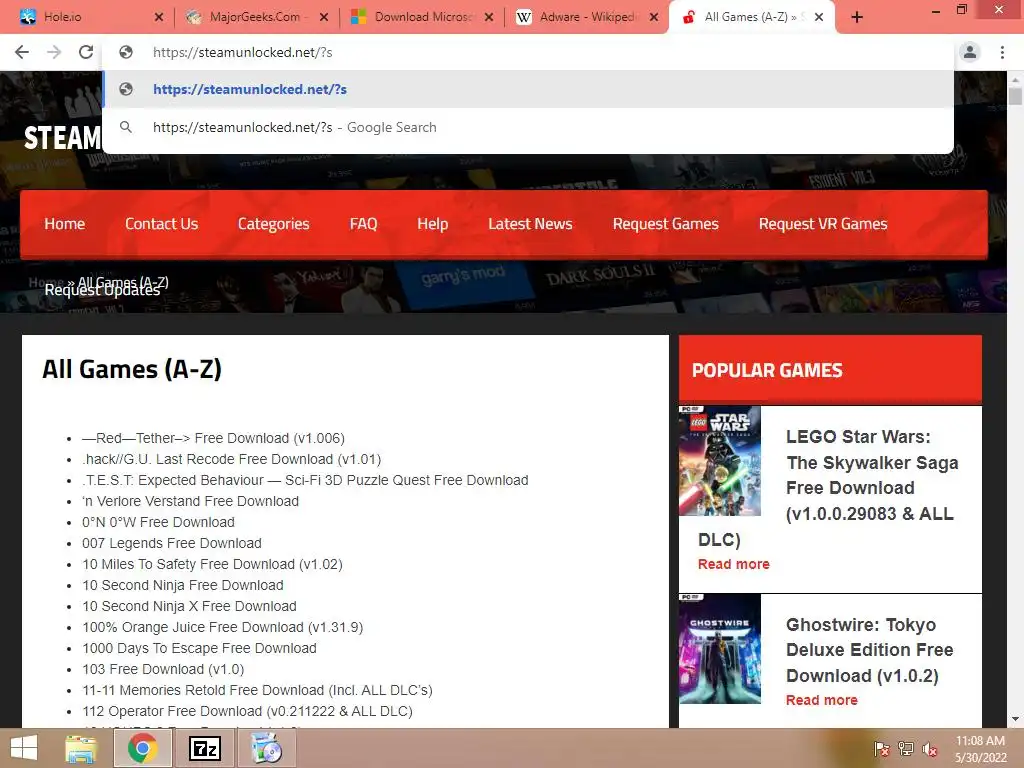Screen dimensions: 1024x768
Task: Close the Download Microsoft tab
Action: tap(488, 18)
